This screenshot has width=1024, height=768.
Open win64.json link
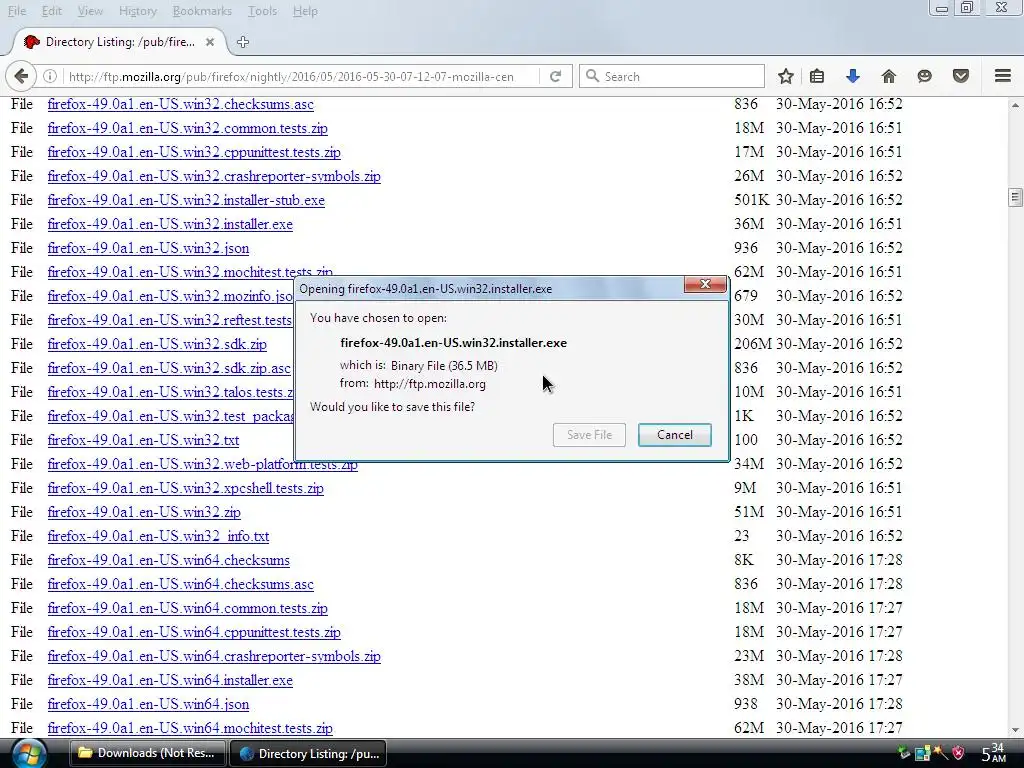(148, 705)
